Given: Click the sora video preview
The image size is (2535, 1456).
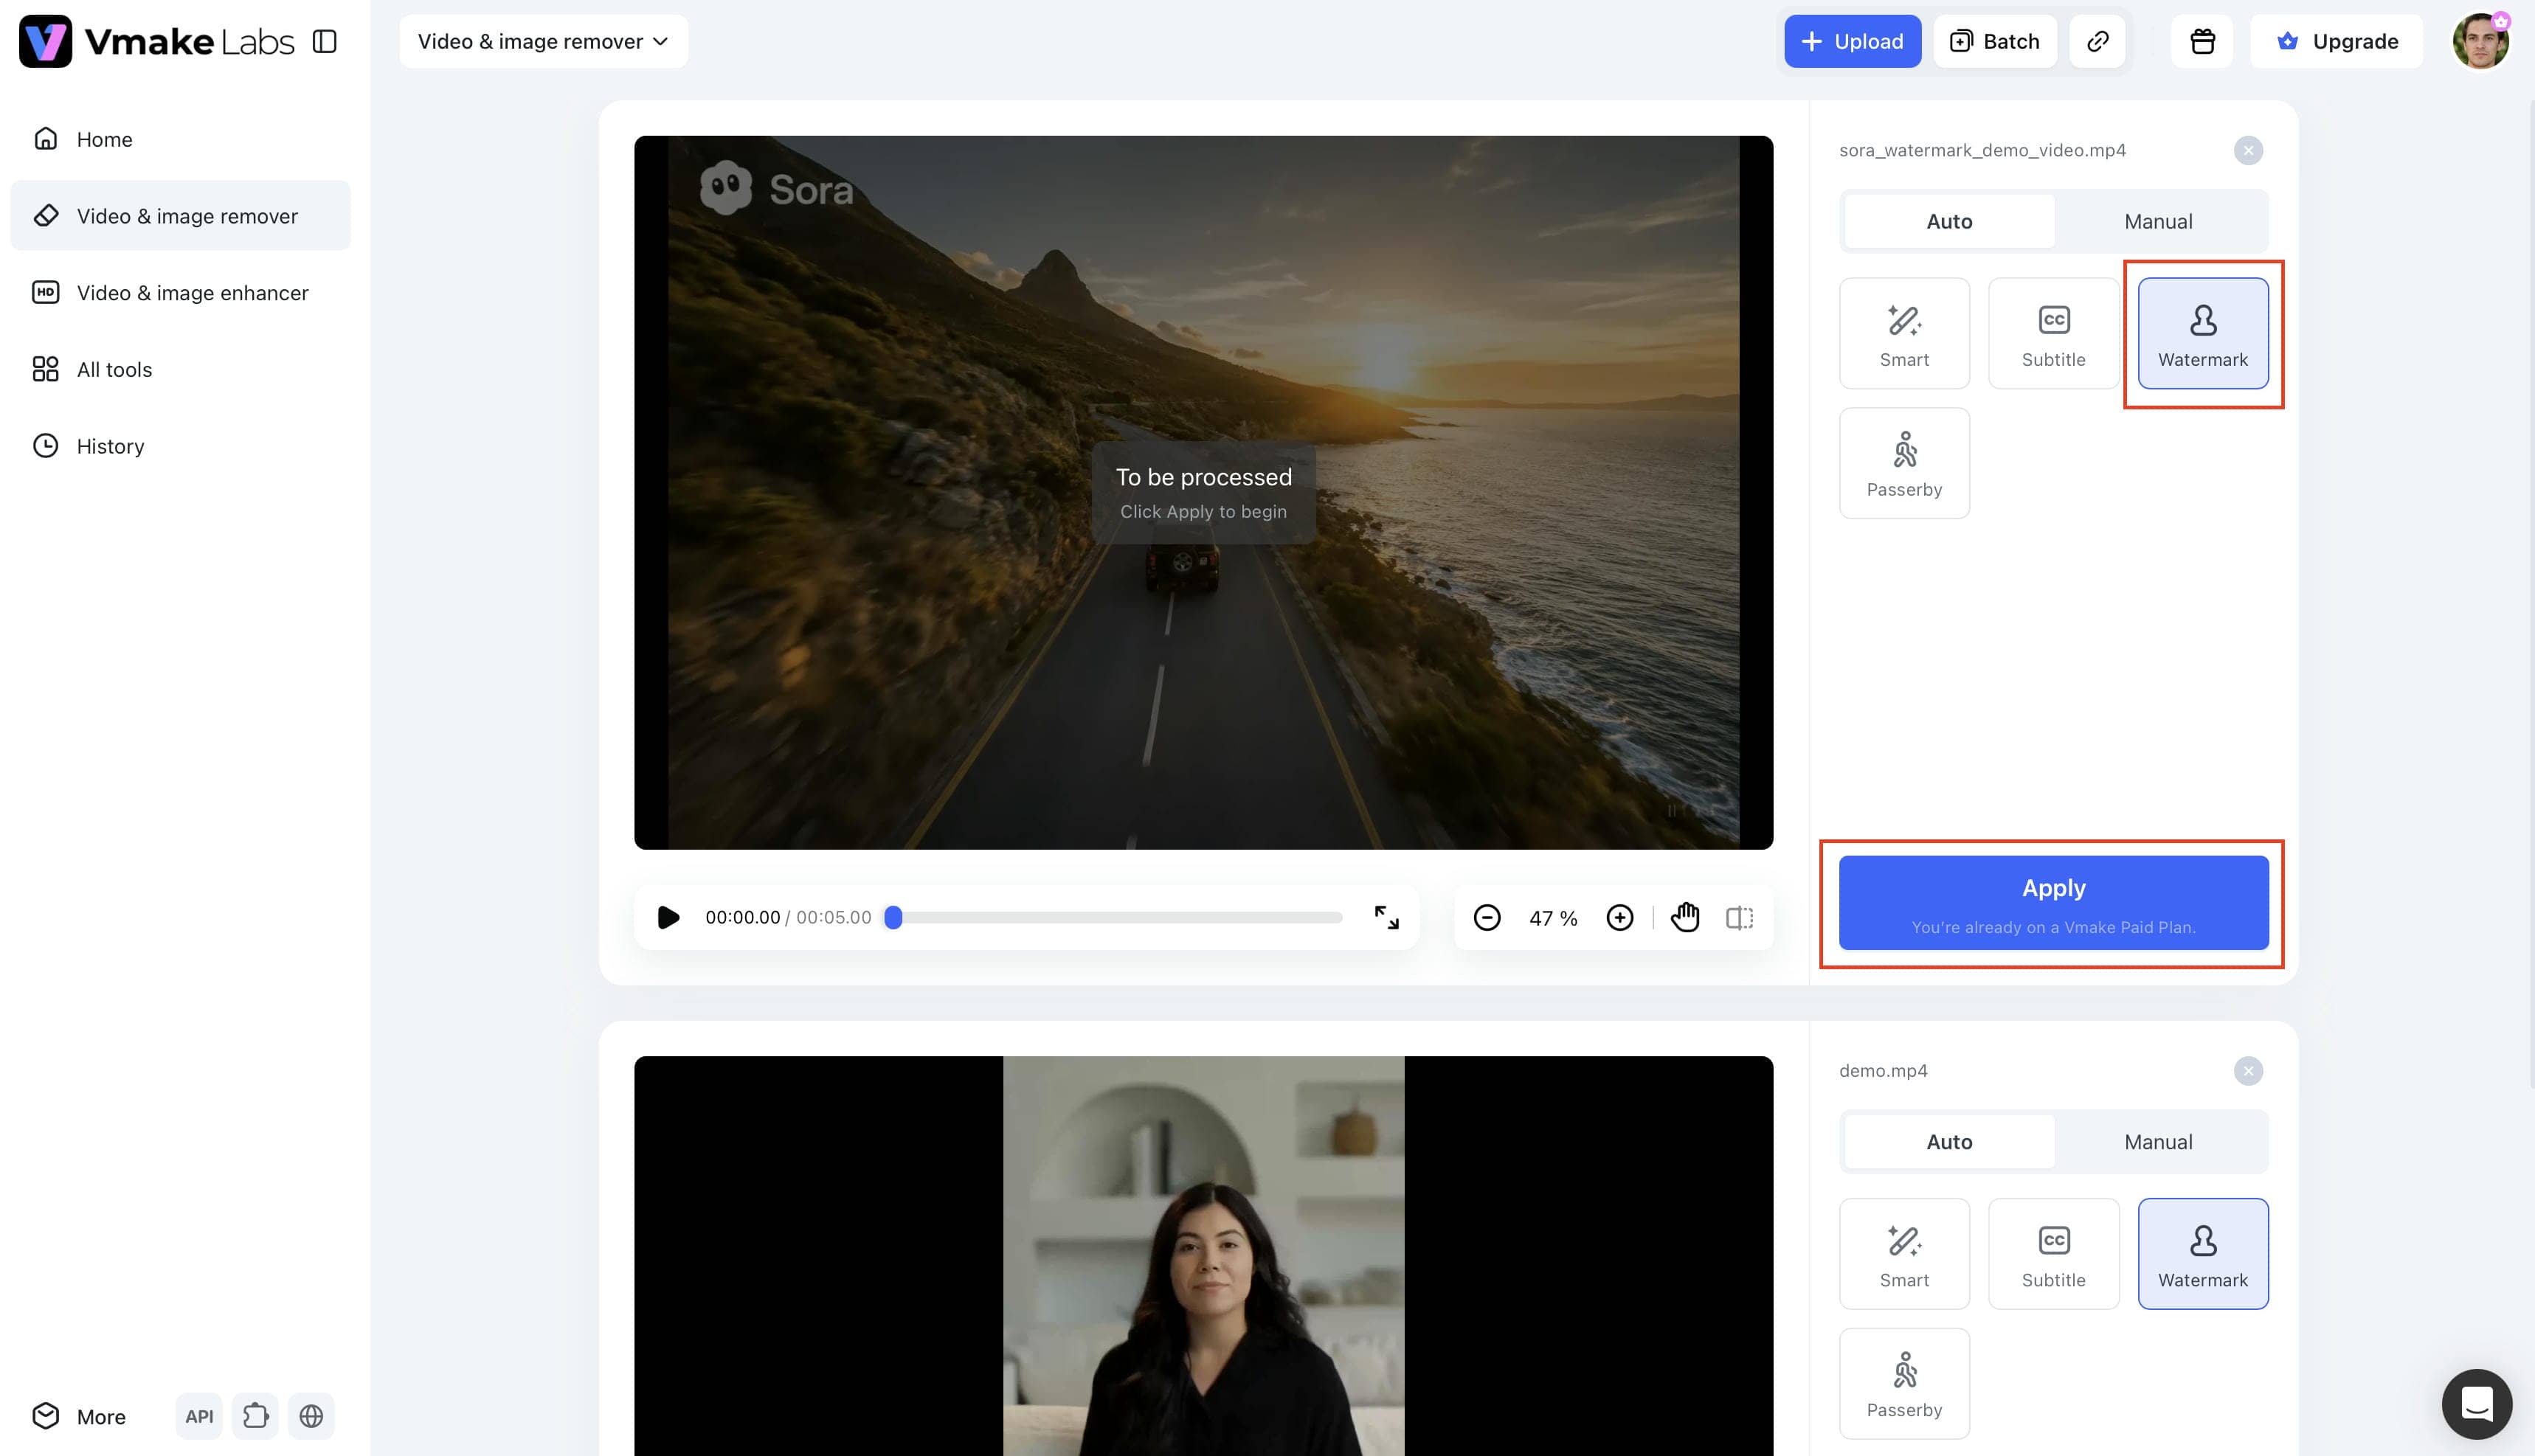Looking at the screenshot, I should point(1203,492).
